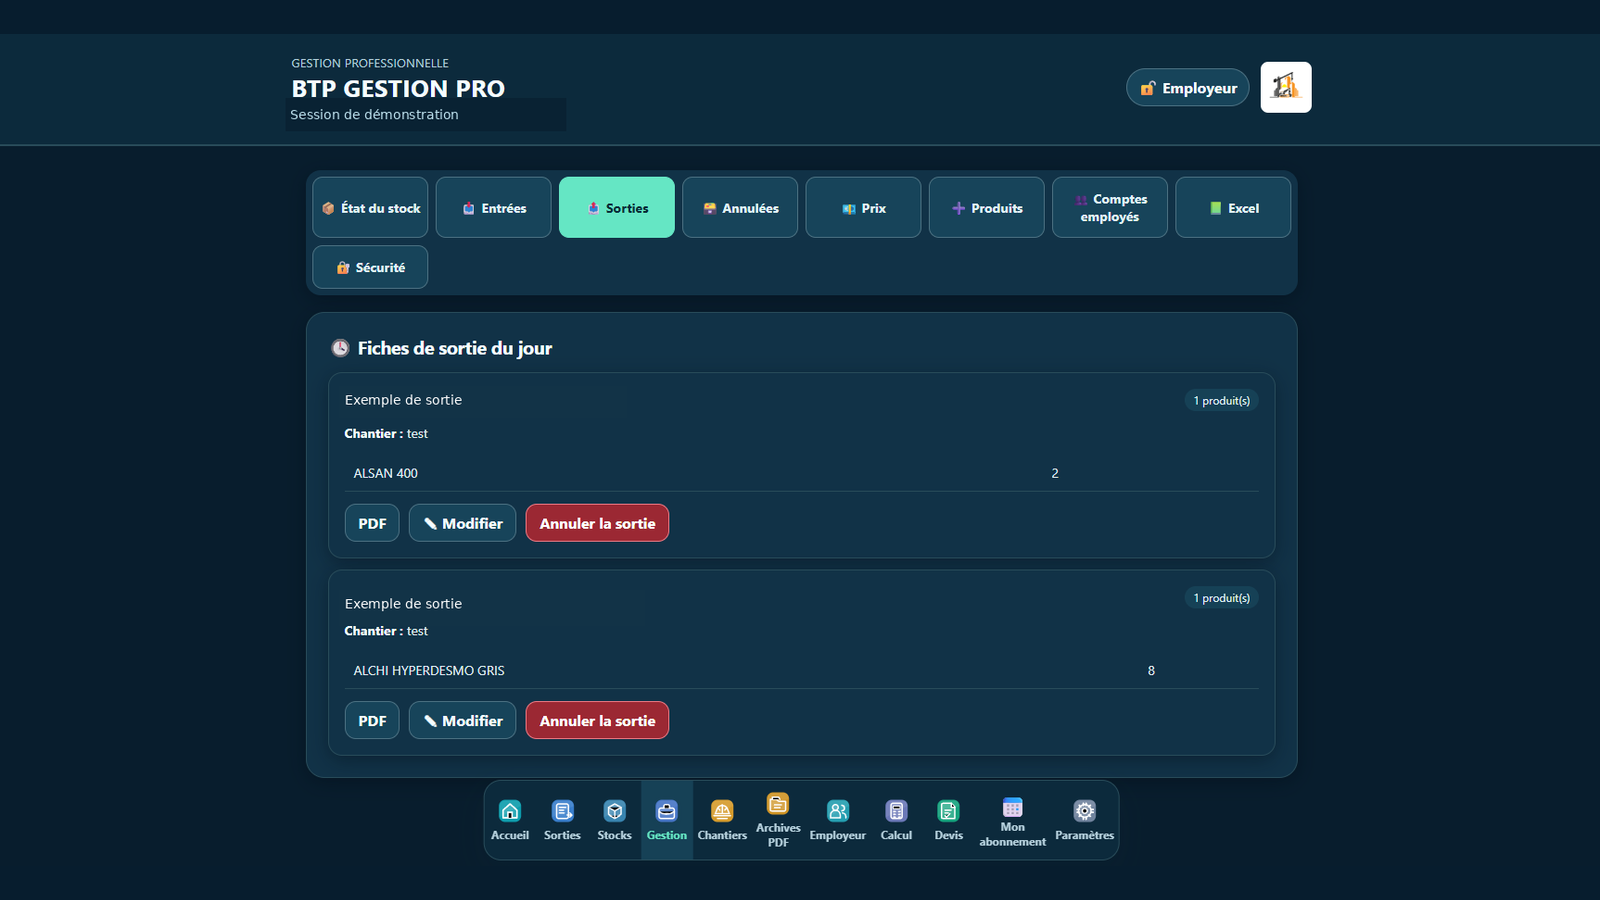Click the BTP GESTION PRO title

(398, 89)
